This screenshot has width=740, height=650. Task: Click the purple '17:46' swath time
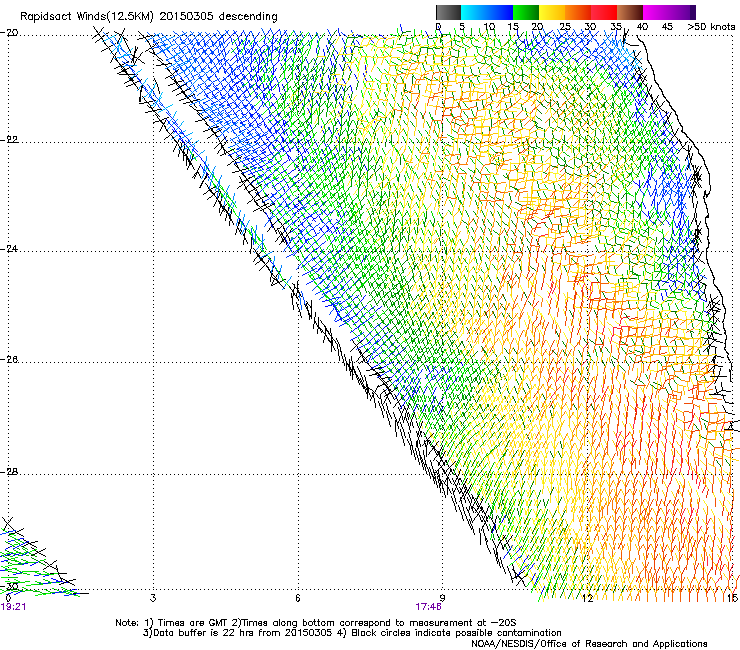429,607
